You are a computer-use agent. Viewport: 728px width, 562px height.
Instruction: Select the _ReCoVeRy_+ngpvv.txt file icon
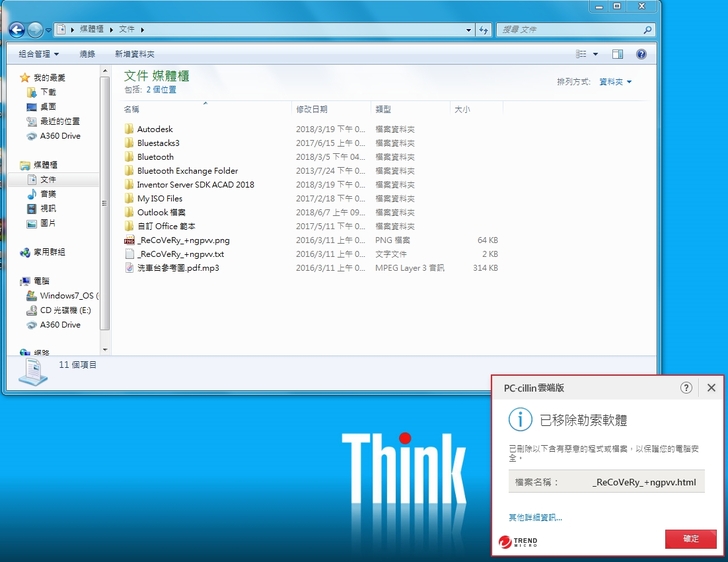(129, 254)
